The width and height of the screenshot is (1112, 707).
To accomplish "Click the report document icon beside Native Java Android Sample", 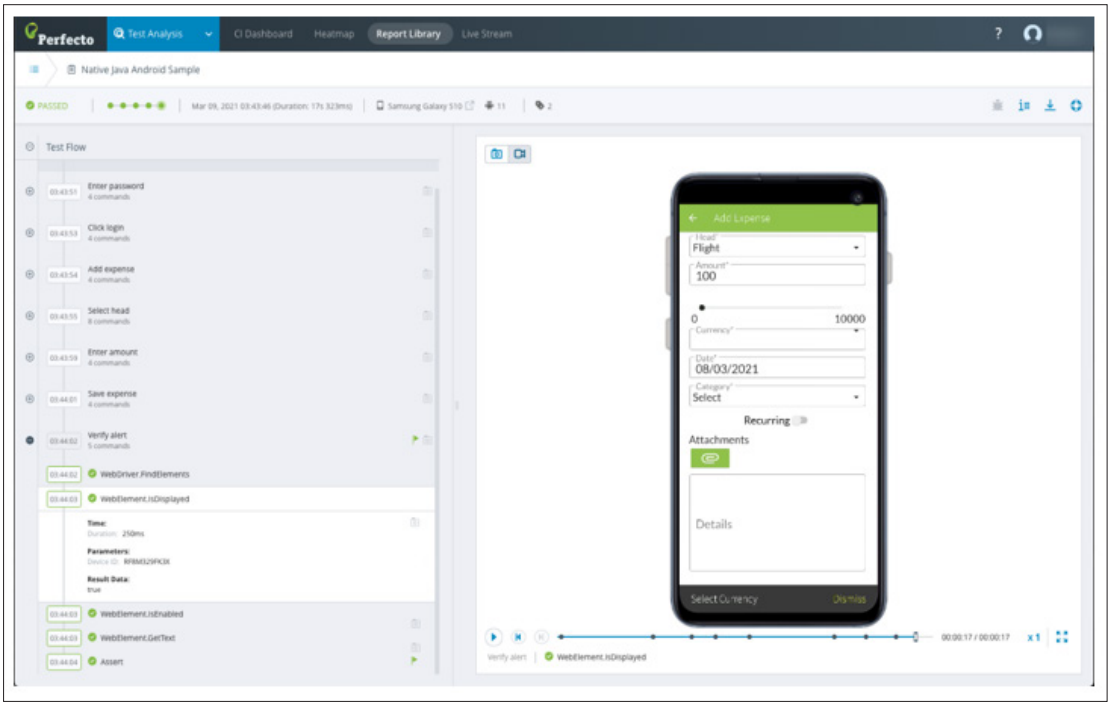I will point(71,69).
